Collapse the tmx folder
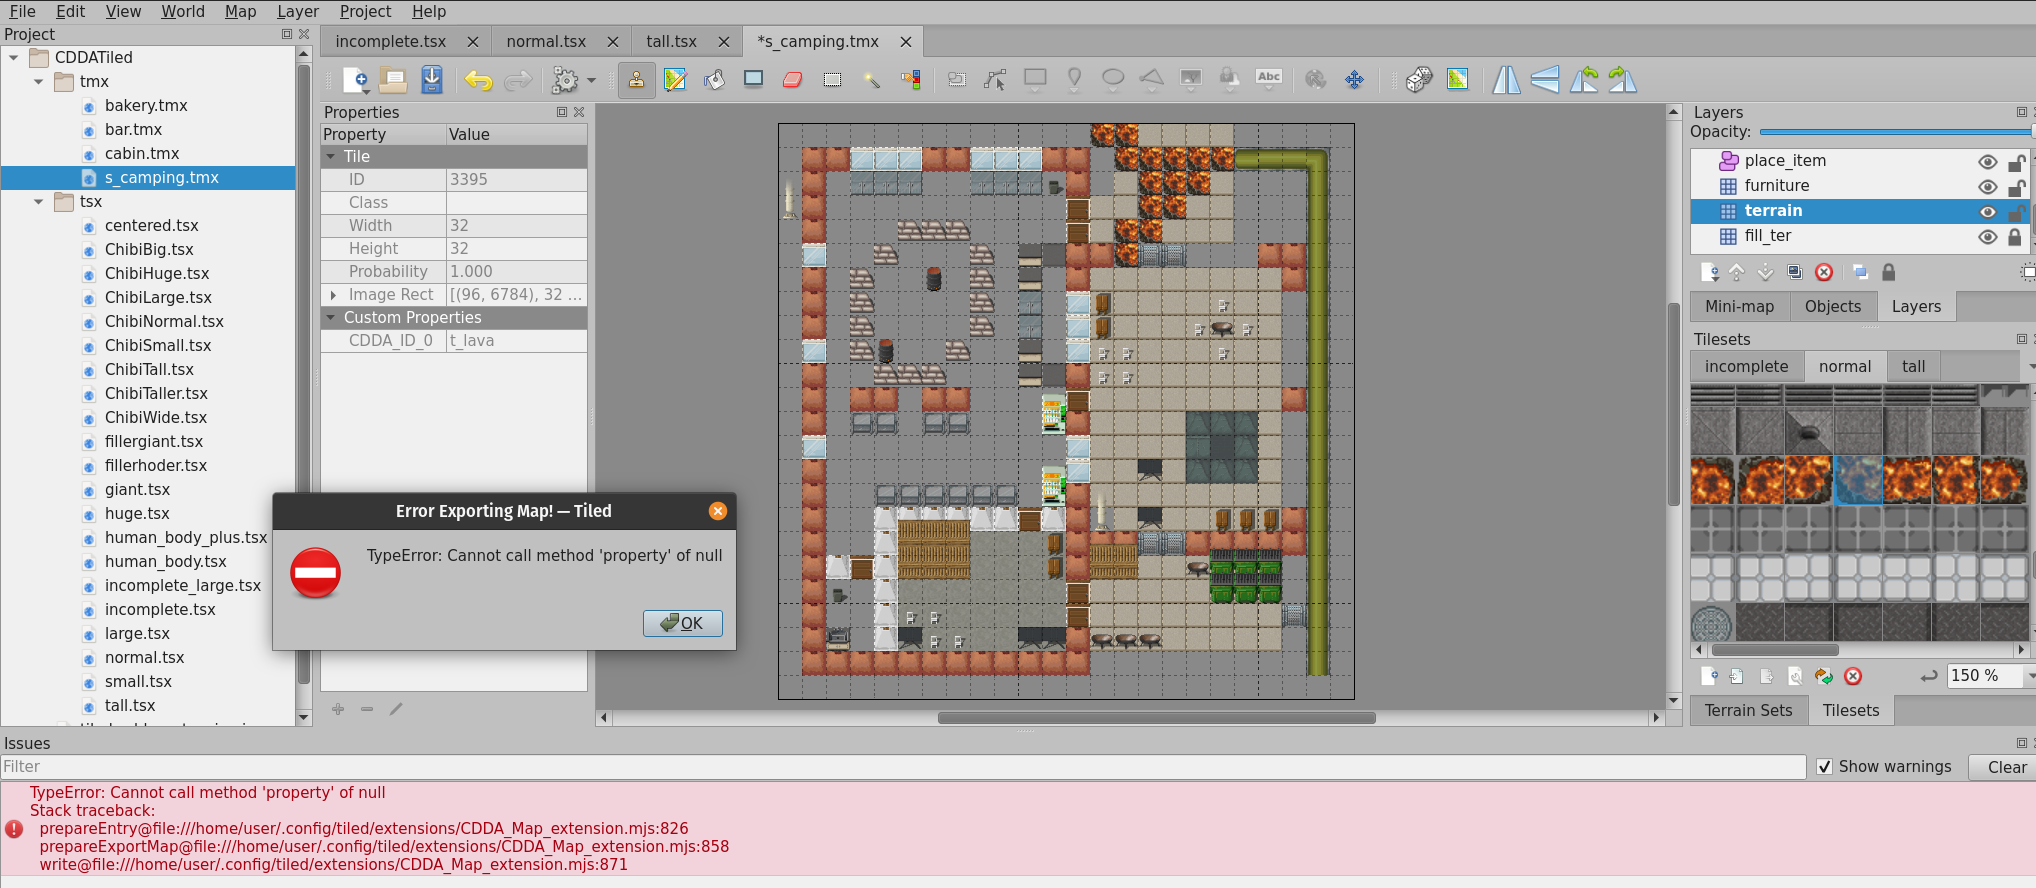Image resolution: width=2036 pixels, height=888 pixels. pos(38,82)
